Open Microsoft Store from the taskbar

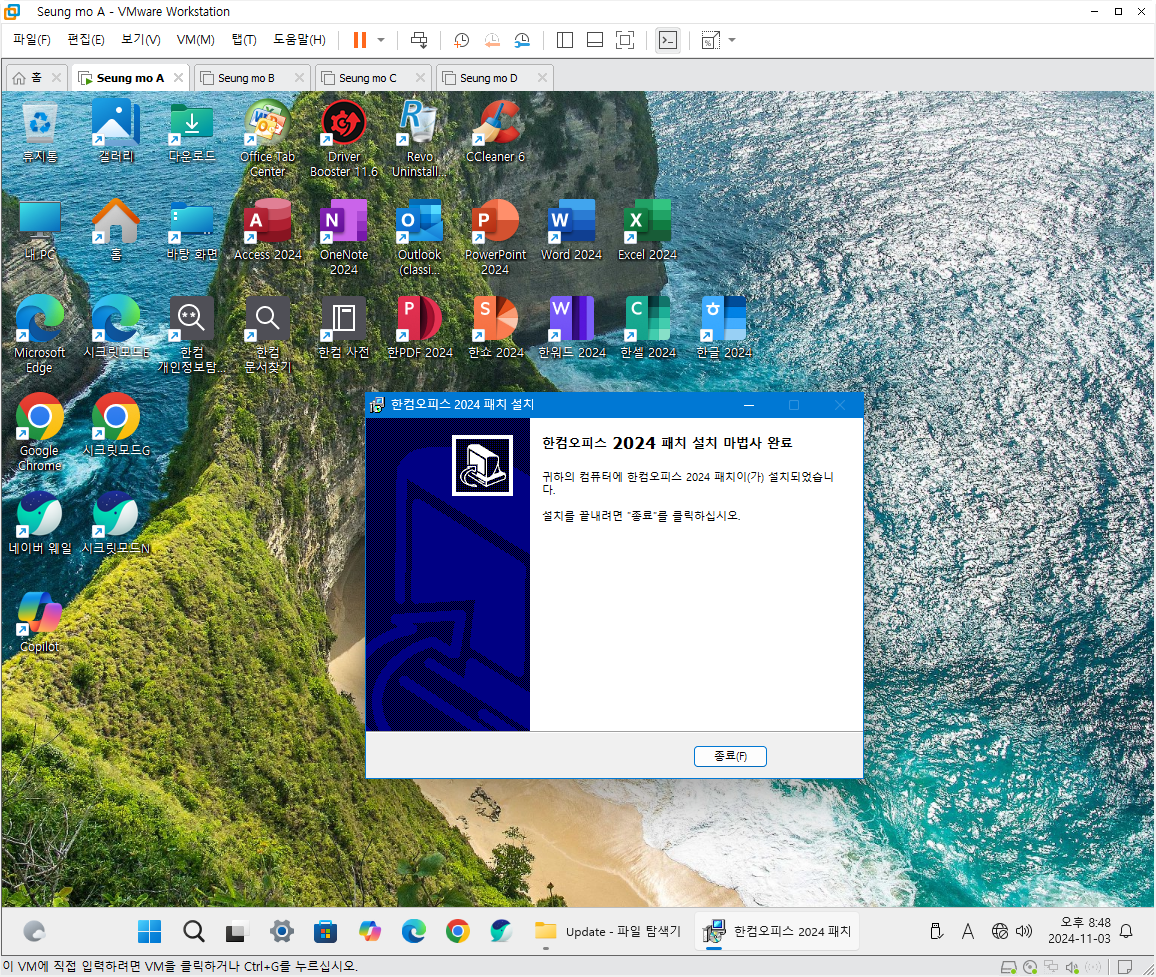click(325, 931)
